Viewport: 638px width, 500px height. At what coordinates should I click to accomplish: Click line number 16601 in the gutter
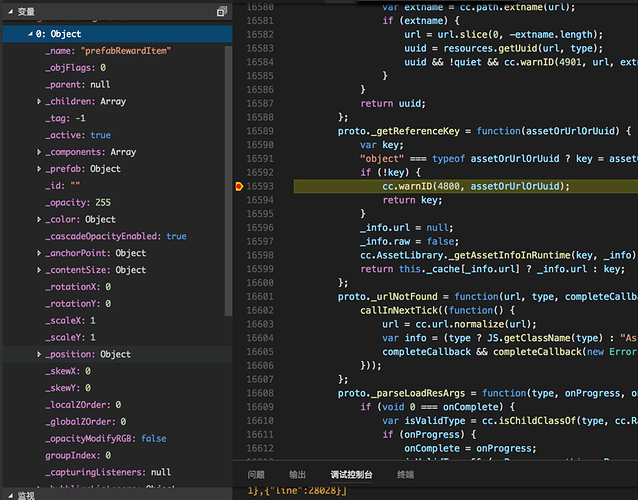click(x=259, y=296)
